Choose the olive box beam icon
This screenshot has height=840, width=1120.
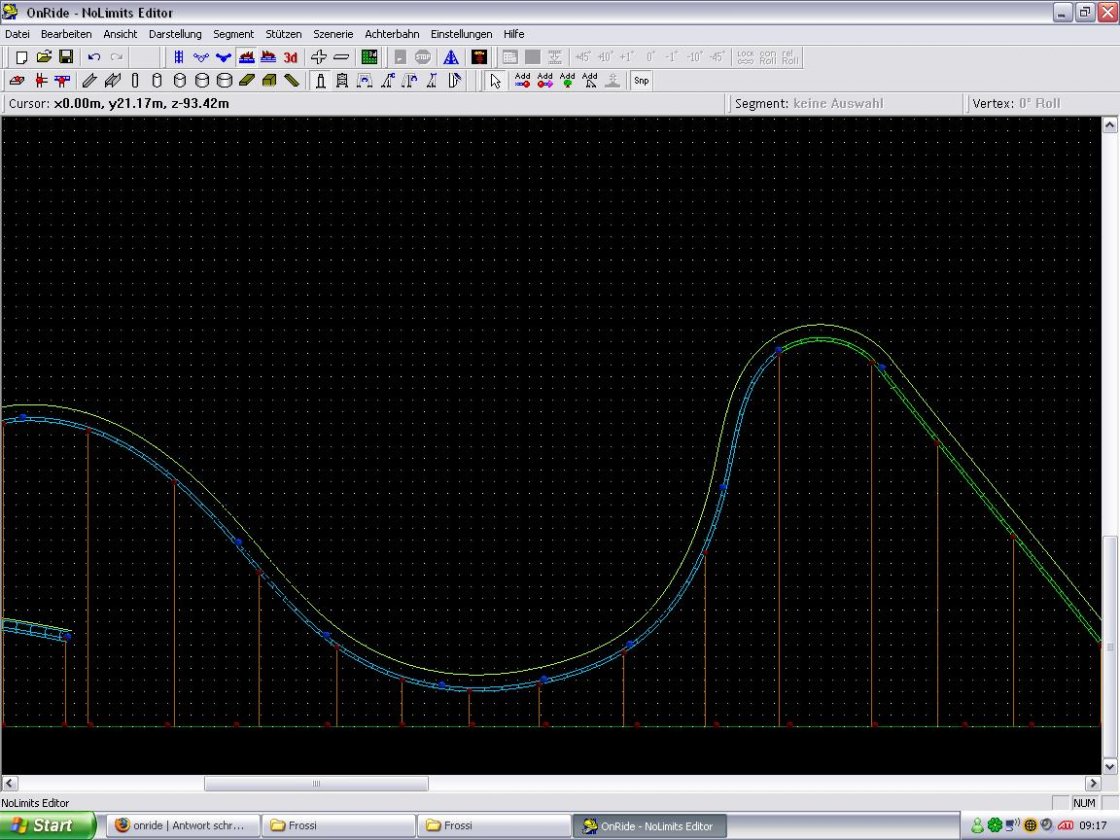[x=269, y=81]
